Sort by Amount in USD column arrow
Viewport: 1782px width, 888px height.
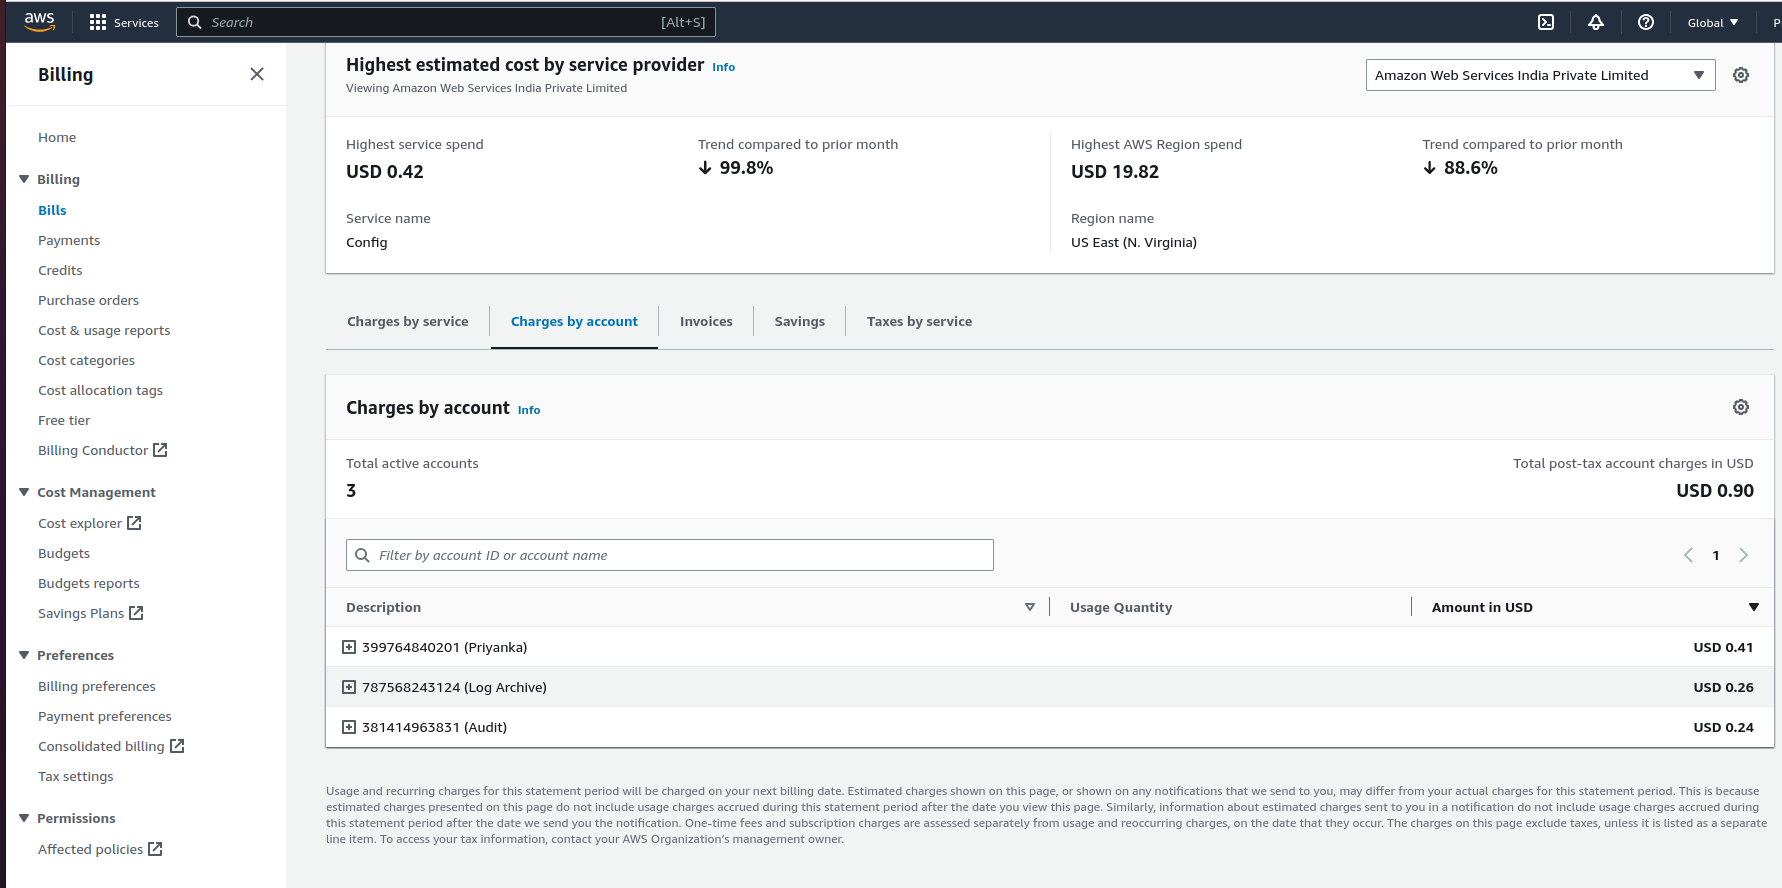click(x=1753, y=607)
